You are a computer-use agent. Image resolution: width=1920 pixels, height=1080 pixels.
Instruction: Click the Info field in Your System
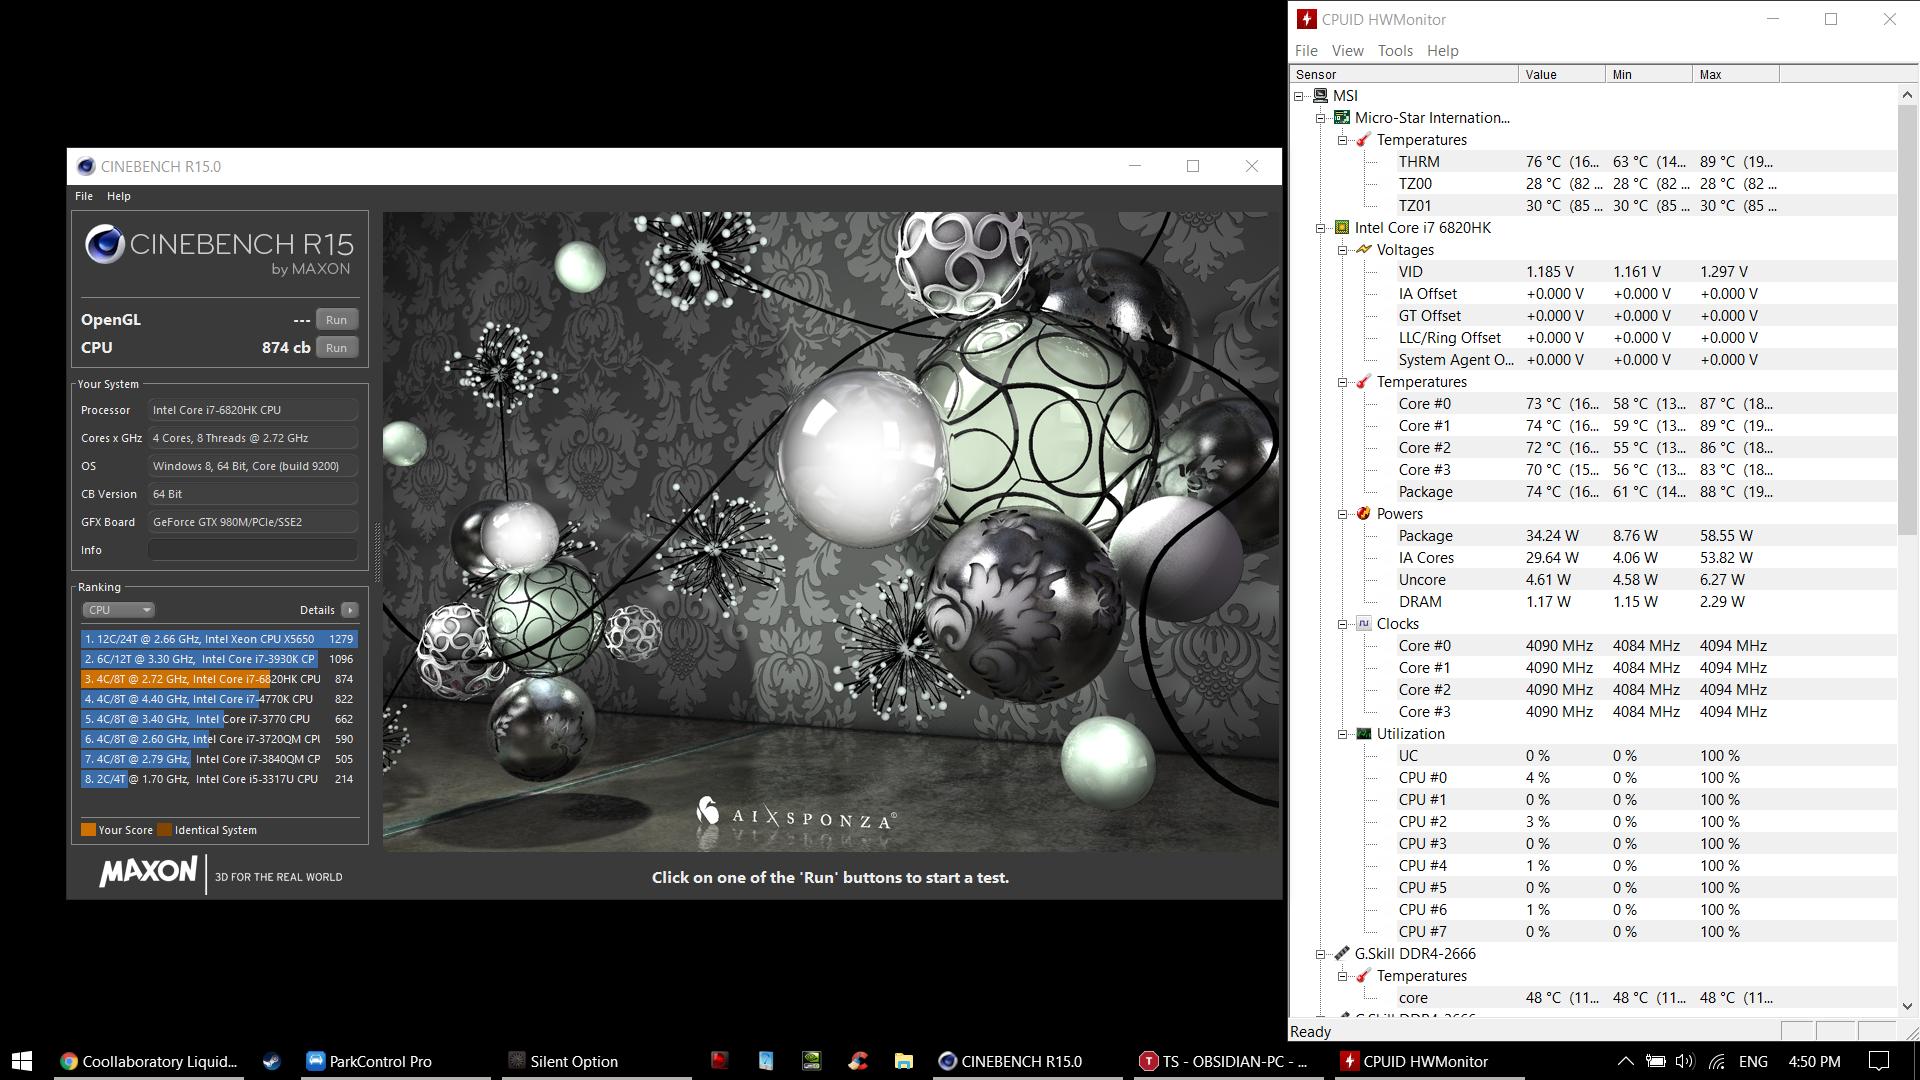253,550
